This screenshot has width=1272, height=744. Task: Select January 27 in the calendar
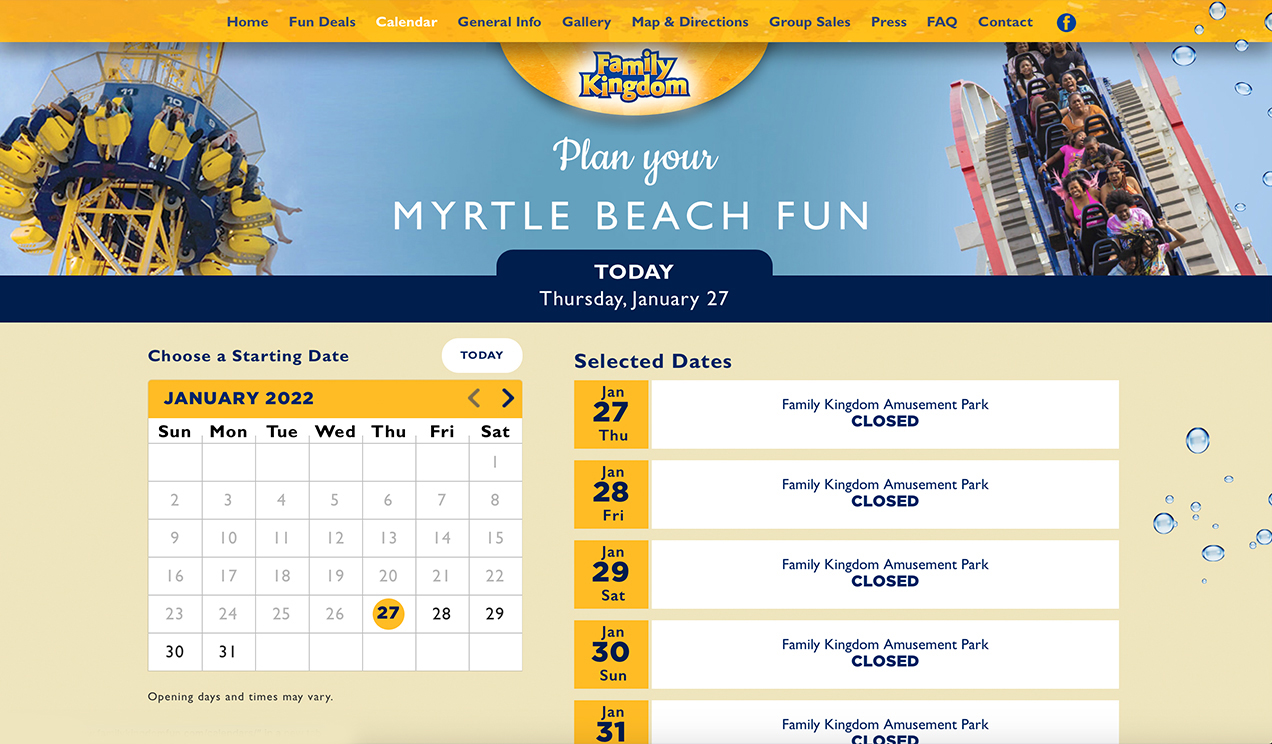[388, 614]
